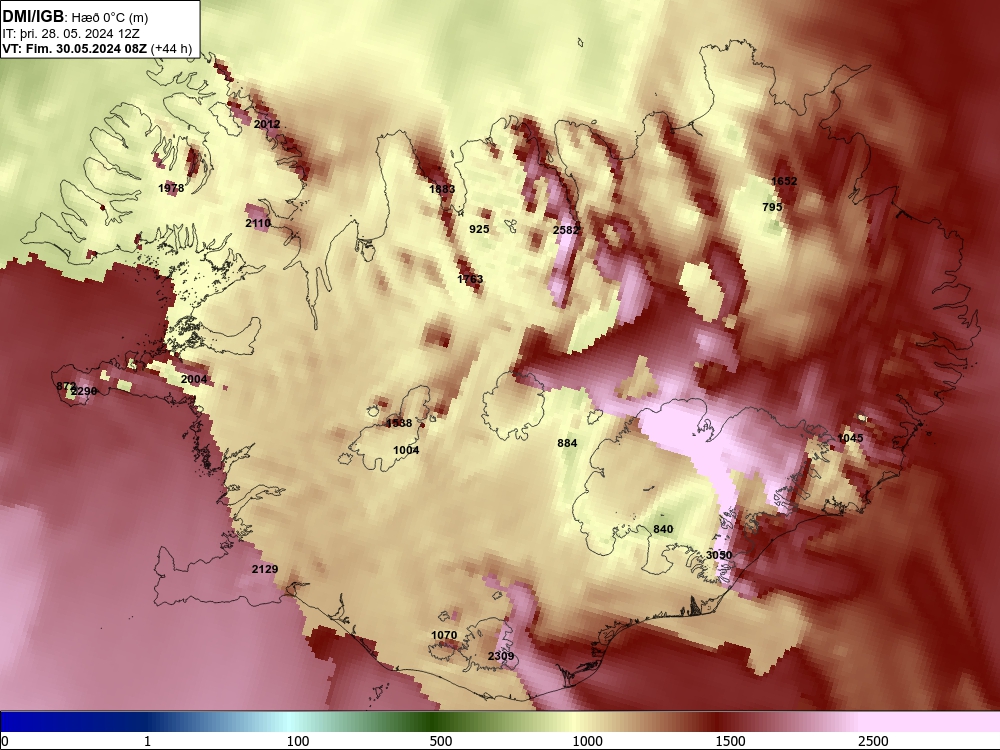Click the 1763 height label
This screenshot has height=750, width=1000.
[470, 279]
